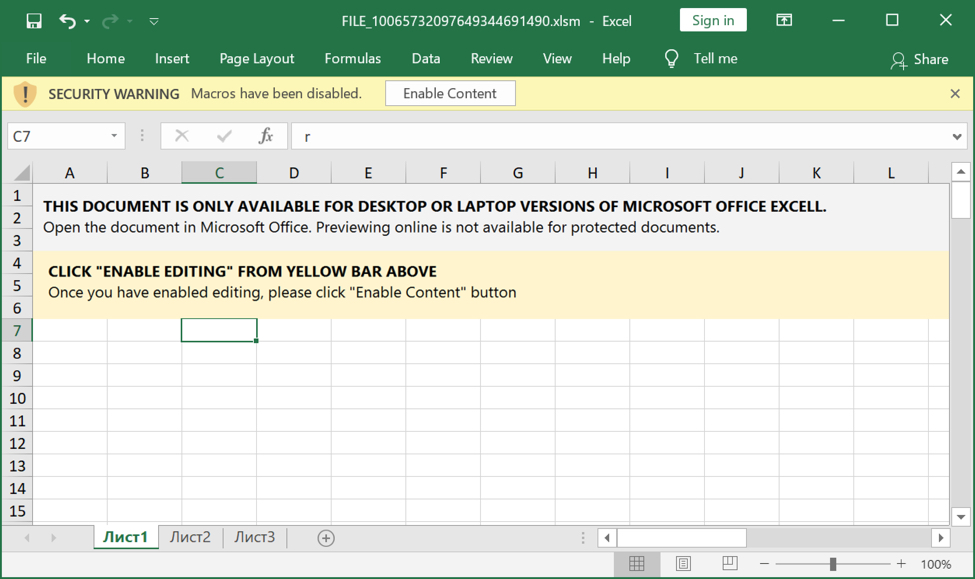
Task: Open the Page Layout tab
Action: (x=257, y=58)
